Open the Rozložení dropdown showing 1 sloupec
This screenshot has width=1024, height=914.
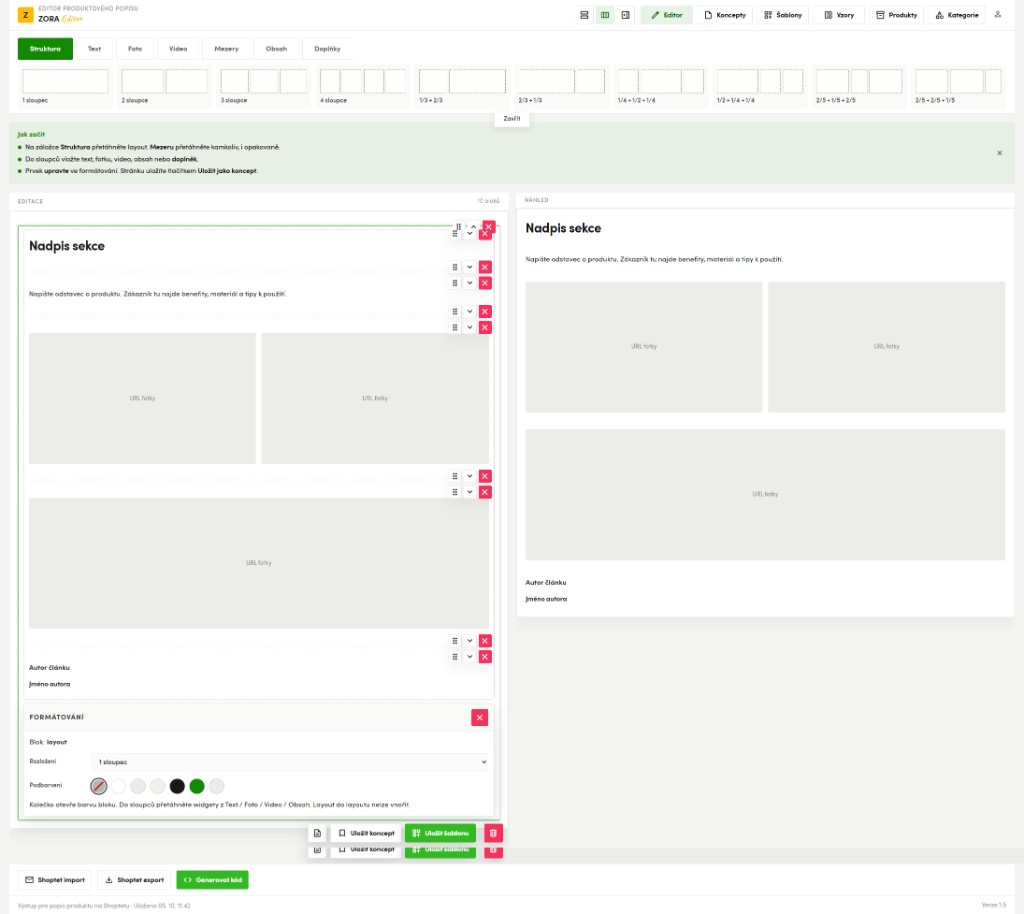(289, 762)
